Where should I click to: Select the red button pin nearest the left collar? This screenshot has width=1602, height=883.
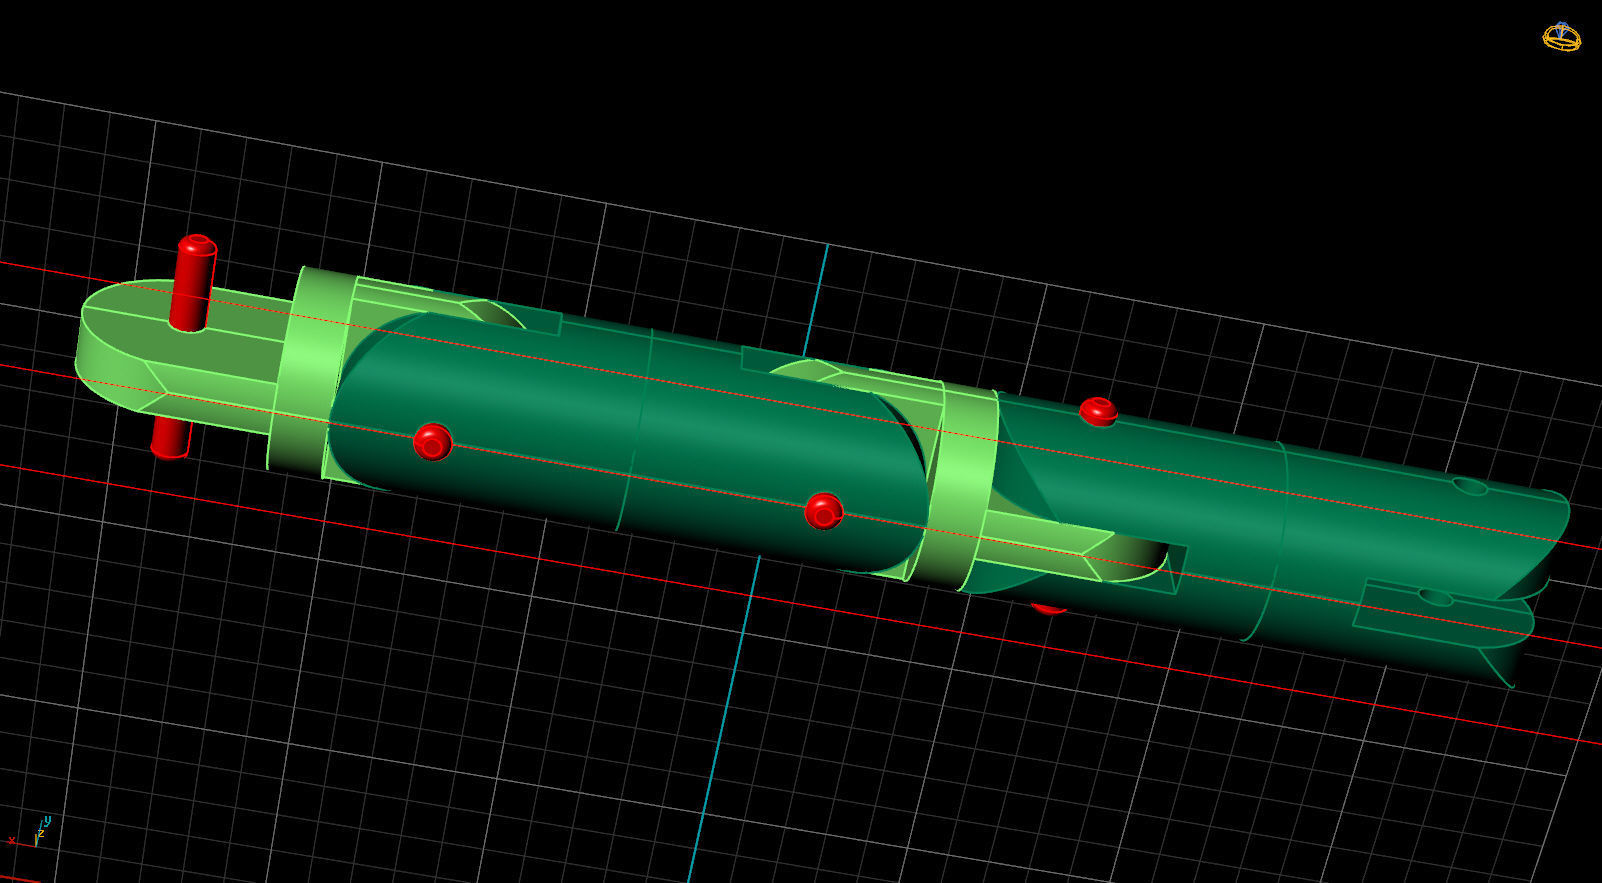click(x=432, y=441)
